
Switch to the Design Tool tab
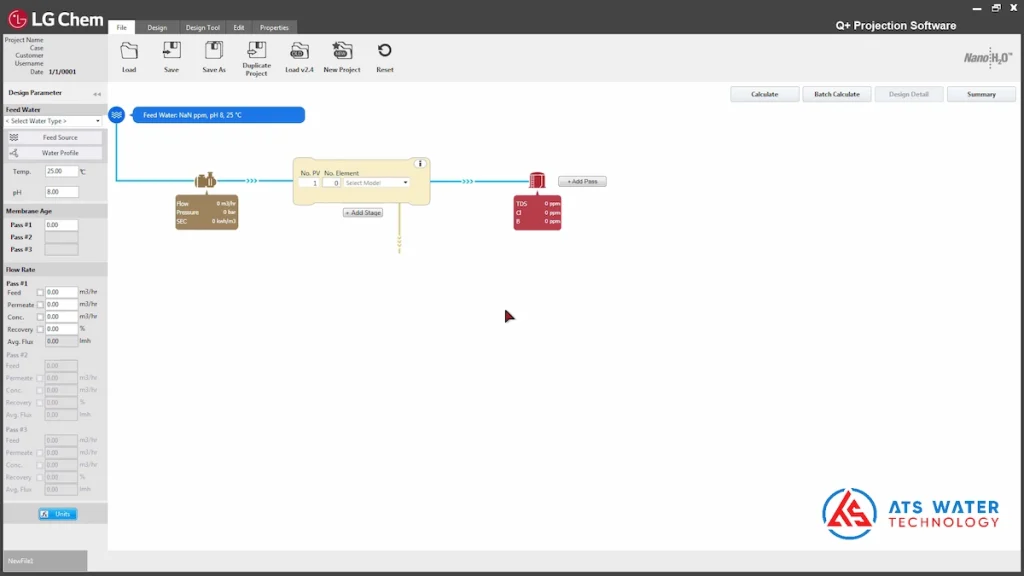[202, 28]
